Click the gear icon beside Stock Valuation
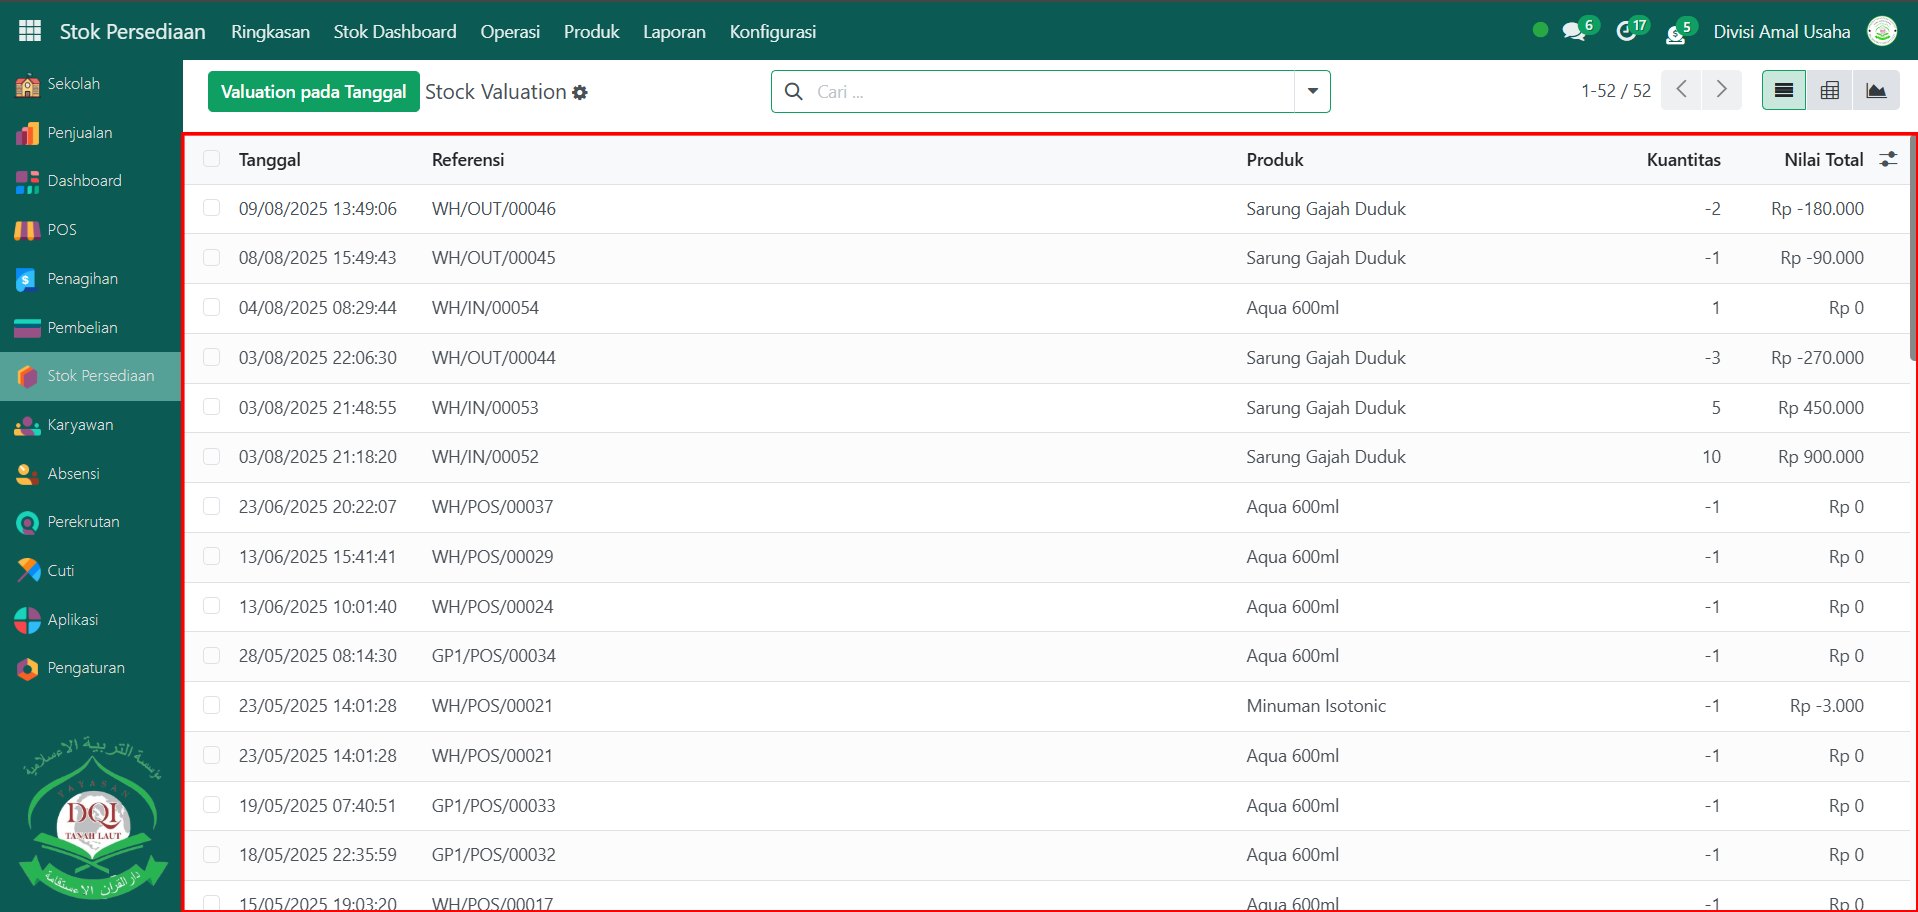Viewport: 1918px width, 912px height. point(580,93)
